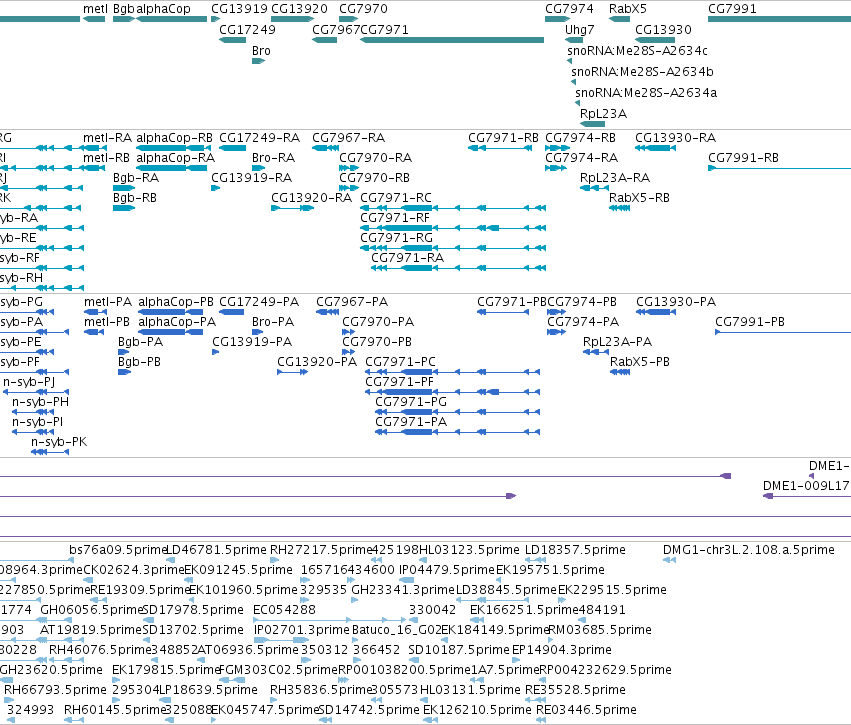Click EST DMG1-chr3L.2.108.a.5prime label

coord(749,550)
